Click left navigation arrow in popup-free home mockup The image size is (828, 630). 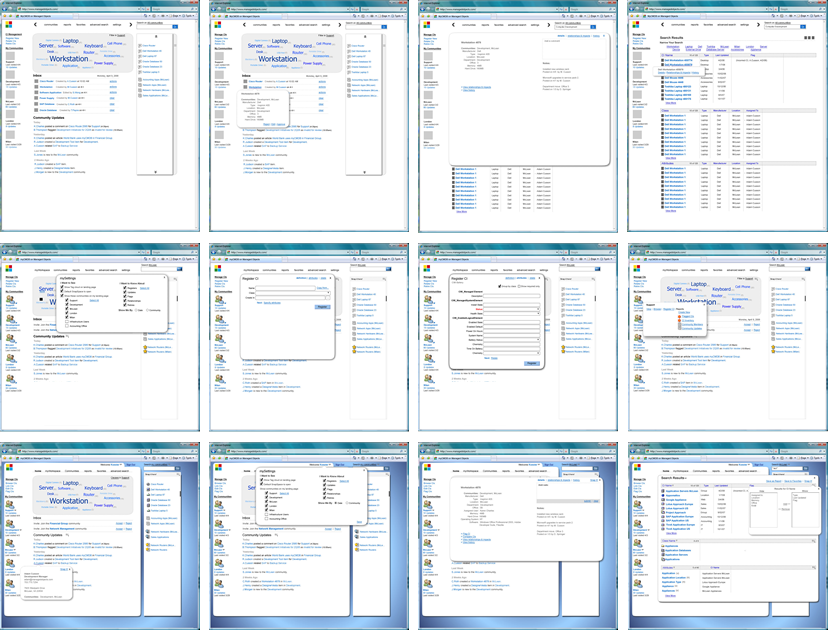[x=35, y=24]
